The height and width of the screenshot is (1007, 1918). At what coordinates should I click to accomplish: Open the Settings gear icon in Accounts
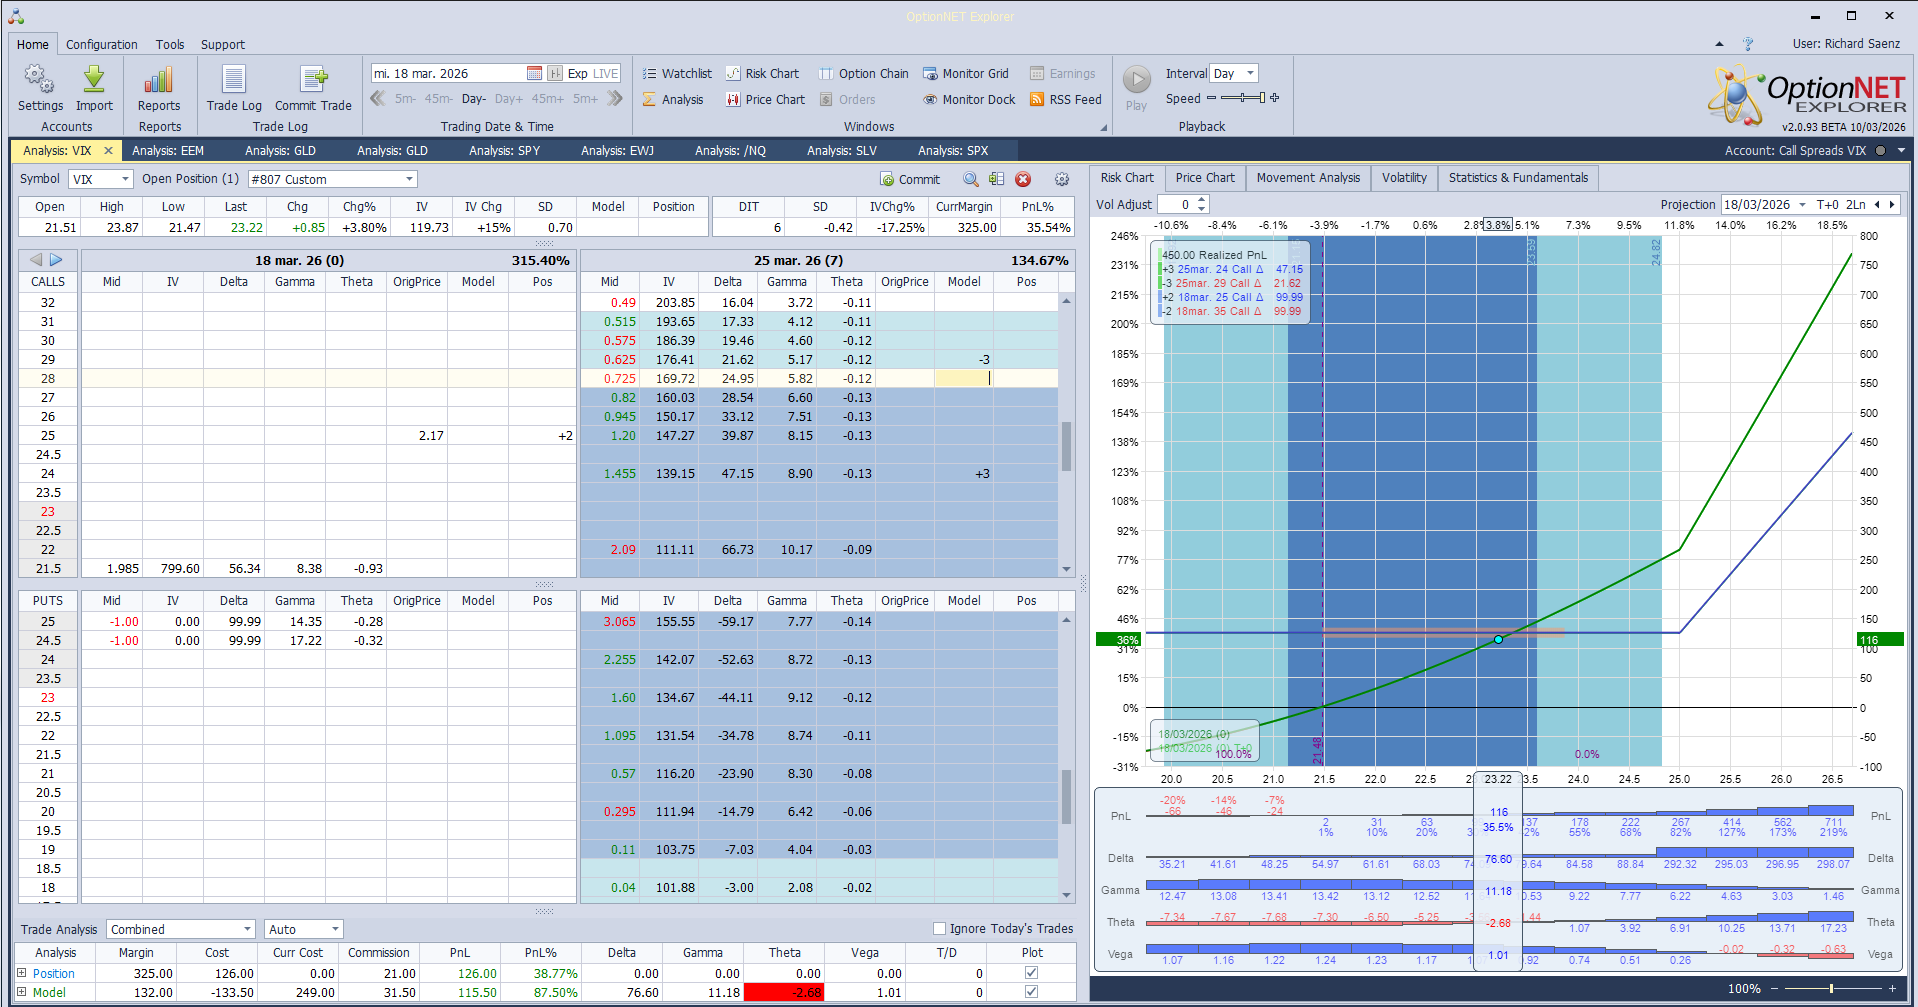tap(40, 80)
